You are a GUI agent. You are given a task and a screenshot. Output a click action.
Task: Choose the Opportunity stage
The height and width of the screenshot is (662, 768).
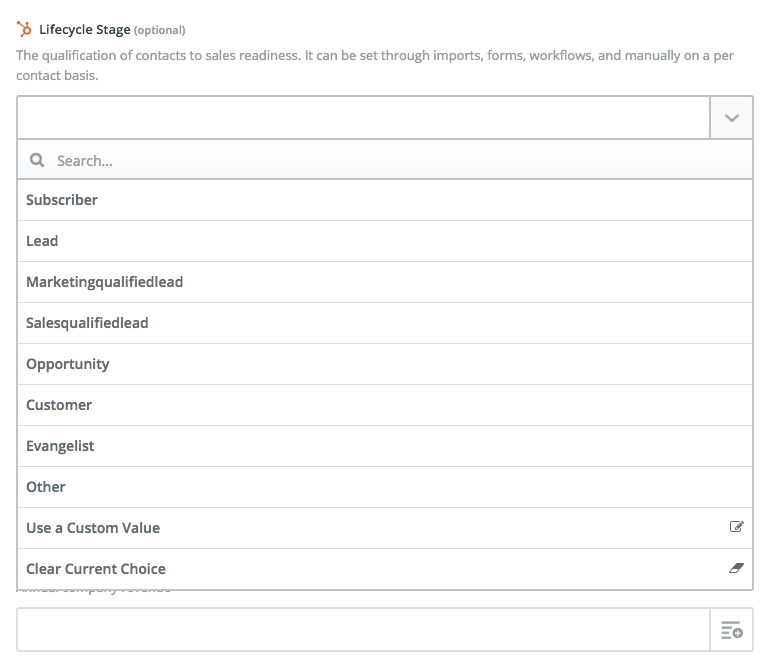(385, 364)
